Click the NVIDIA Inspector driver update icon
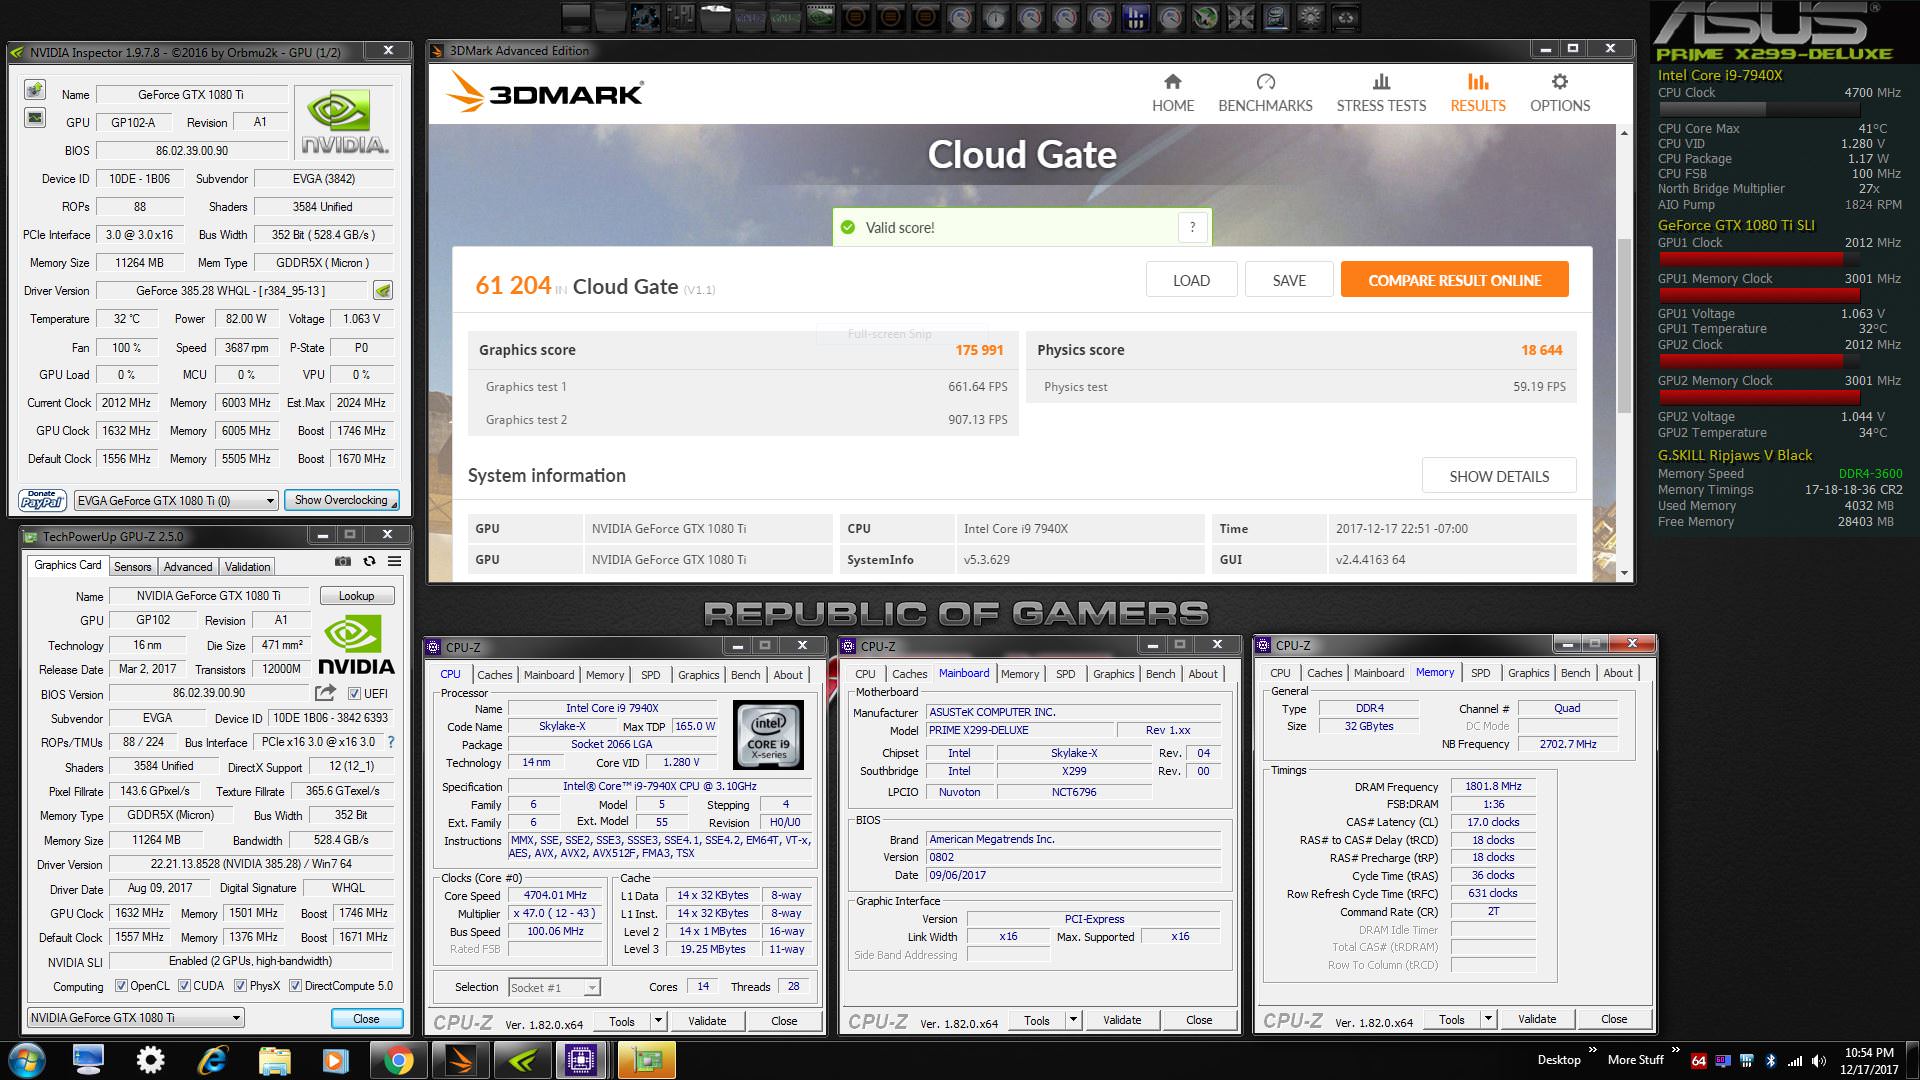This screenshot has height=1080, width=1920. tap(383, 291)
